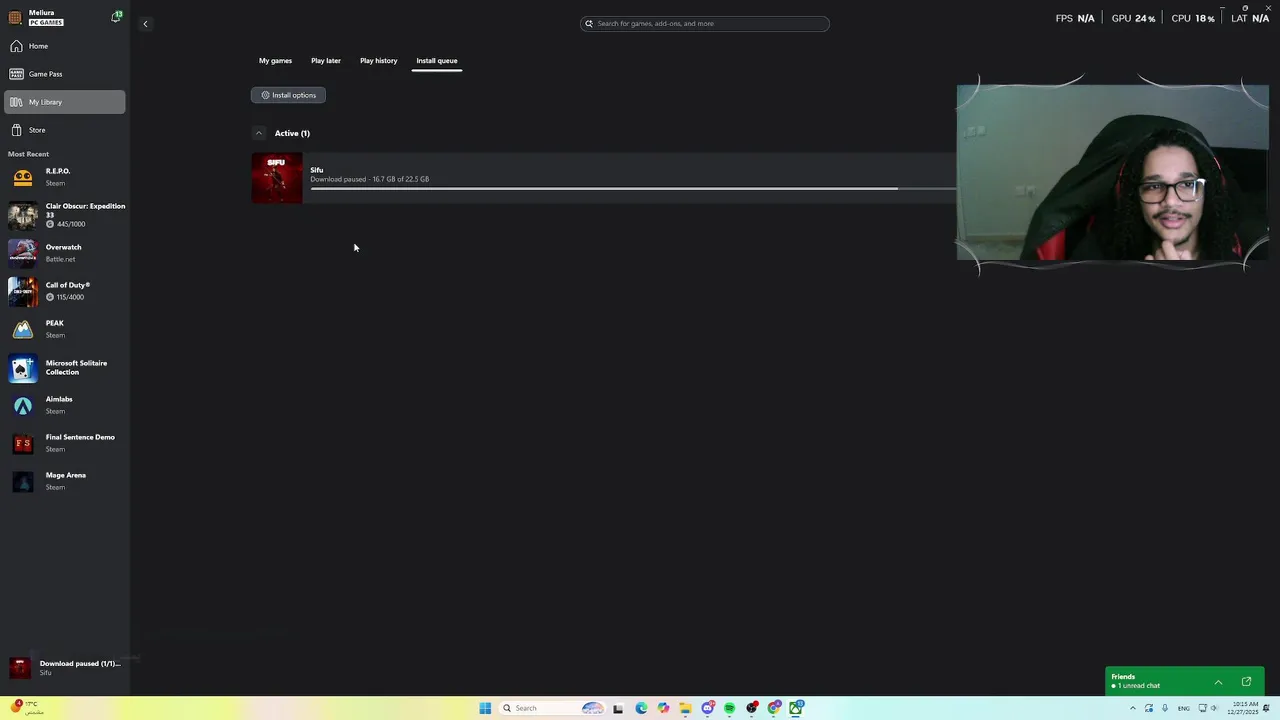
Task: Open PEAK from Most Recent list
Action: (x=65, y=329)
